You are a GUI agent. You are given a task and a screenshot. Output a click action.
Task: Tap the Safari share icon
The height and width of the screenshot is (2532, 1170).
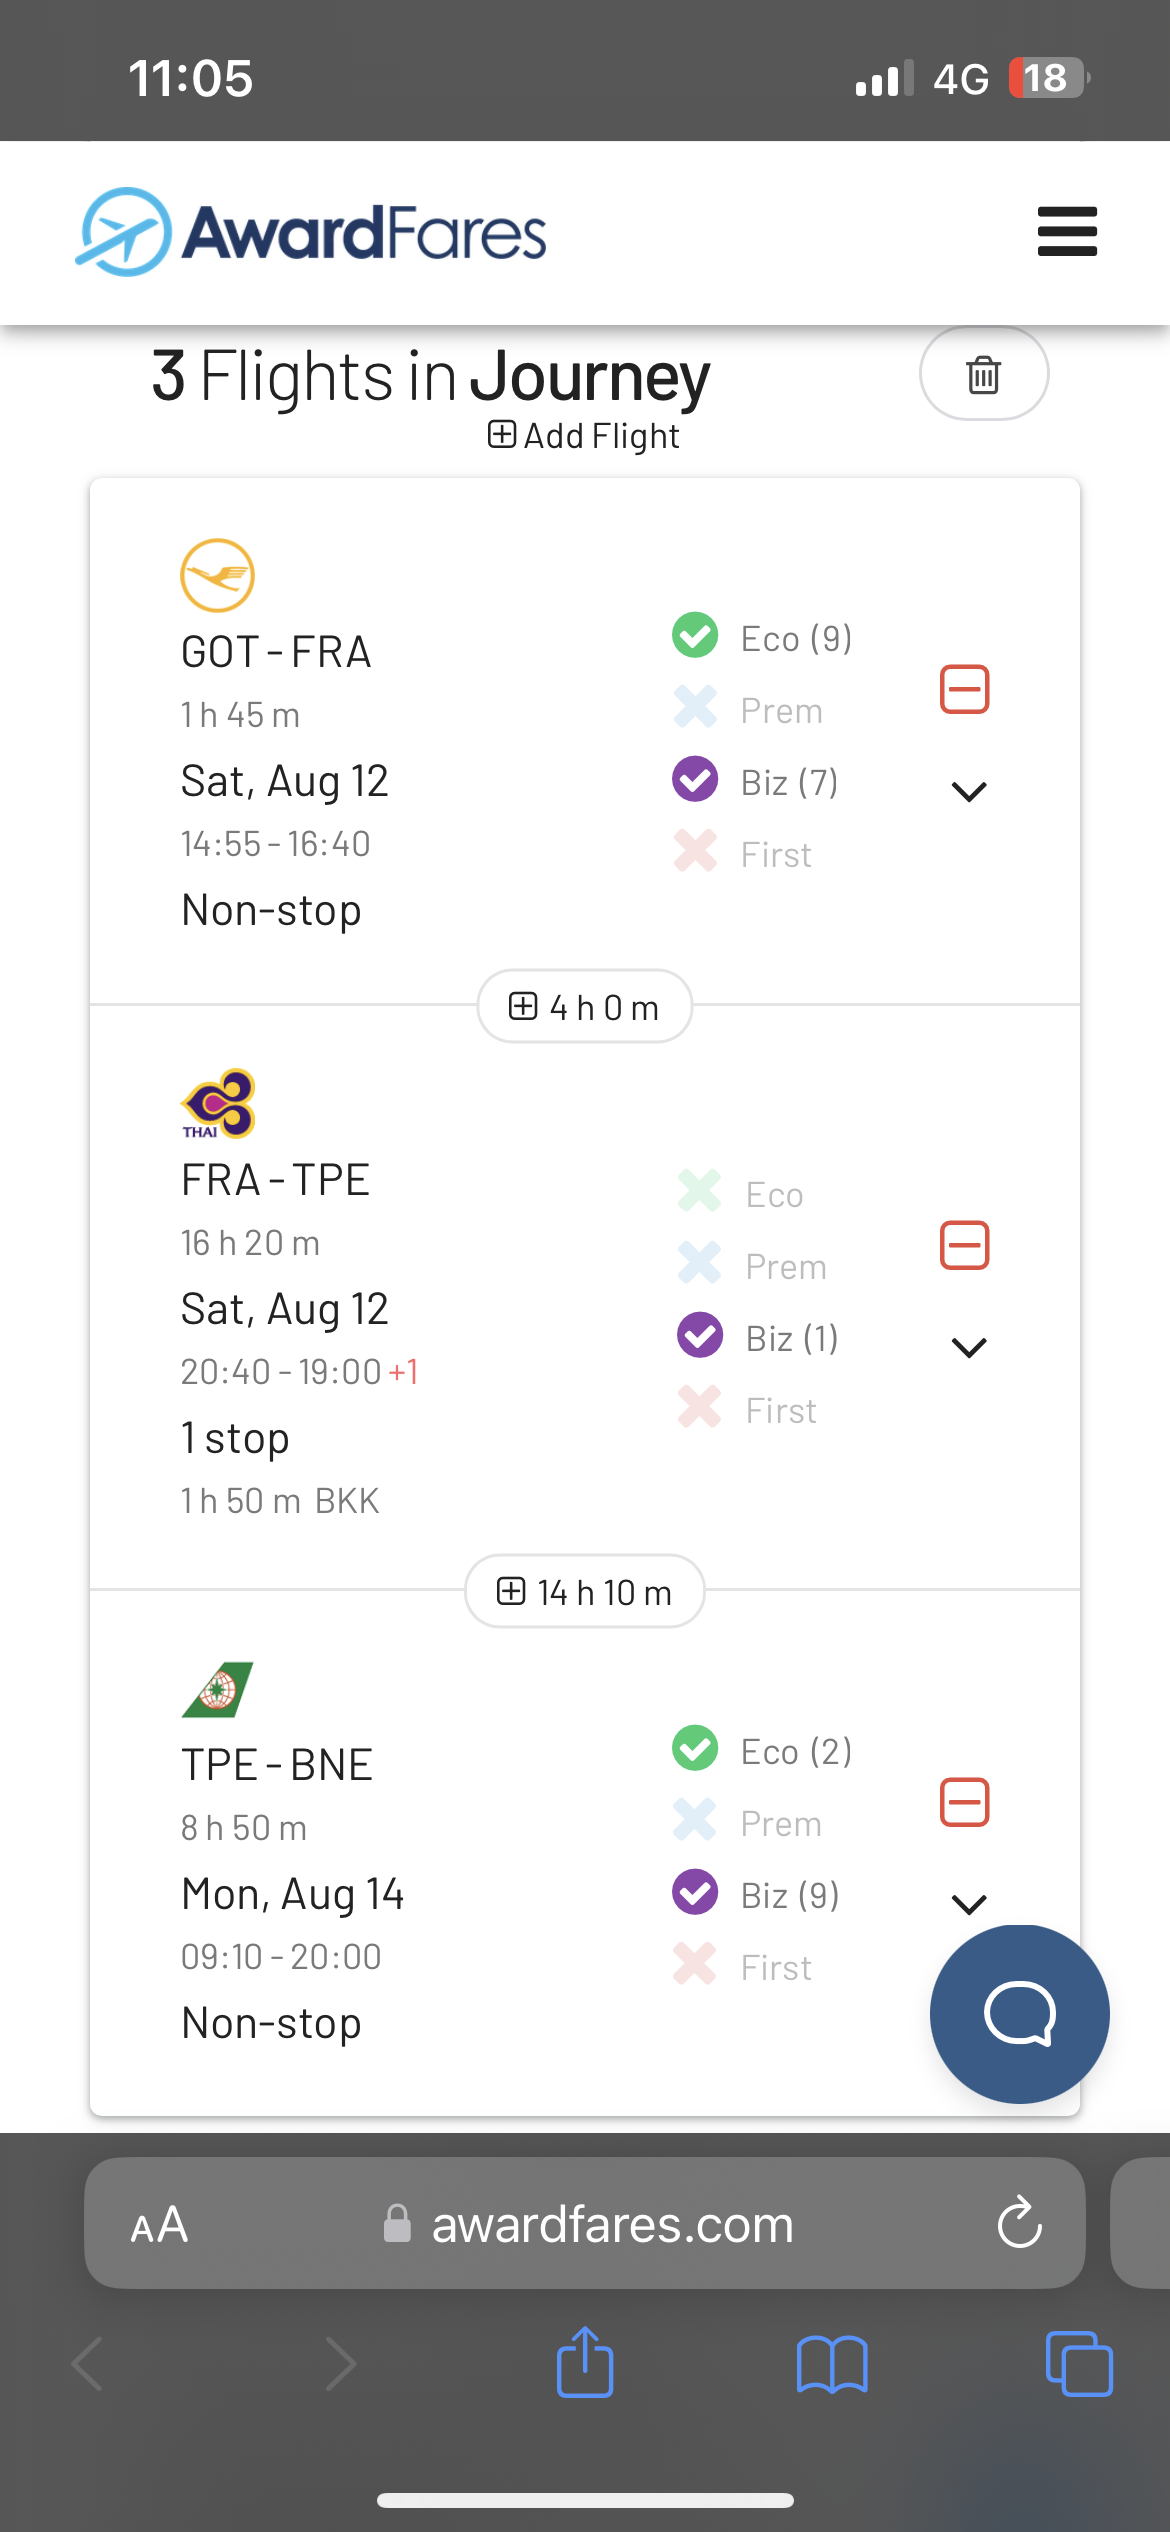click(x=585, y=2363)
